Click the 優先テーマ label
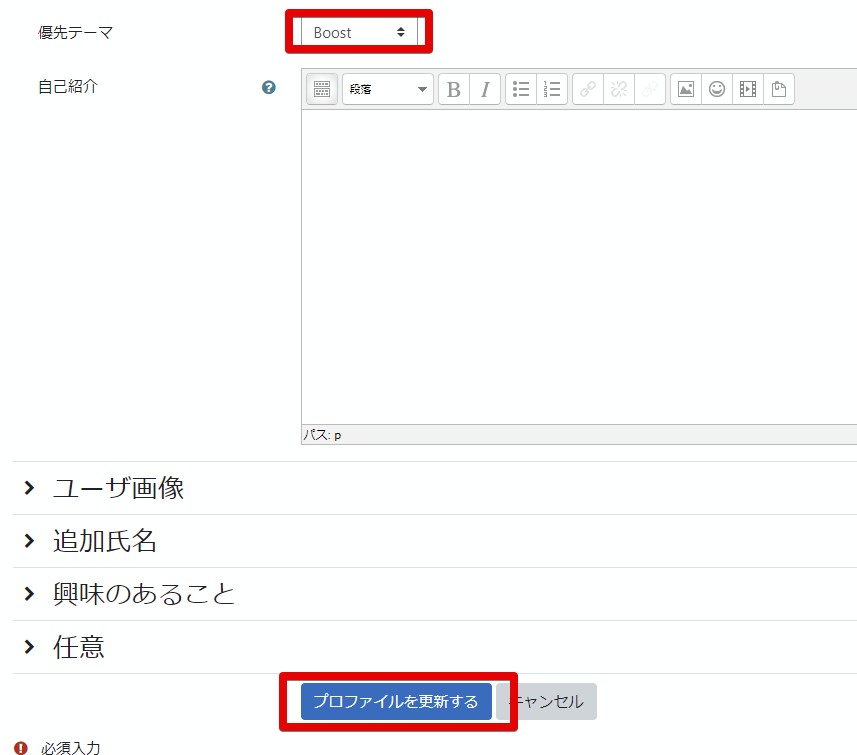The width and height of the screenshot is (857, 755). coord(75,32)
